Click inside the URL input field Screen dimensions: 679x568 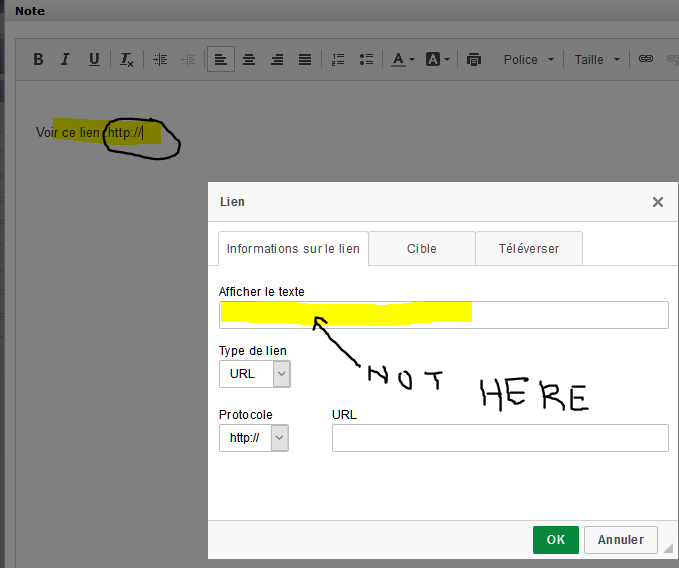coord(500,438)
